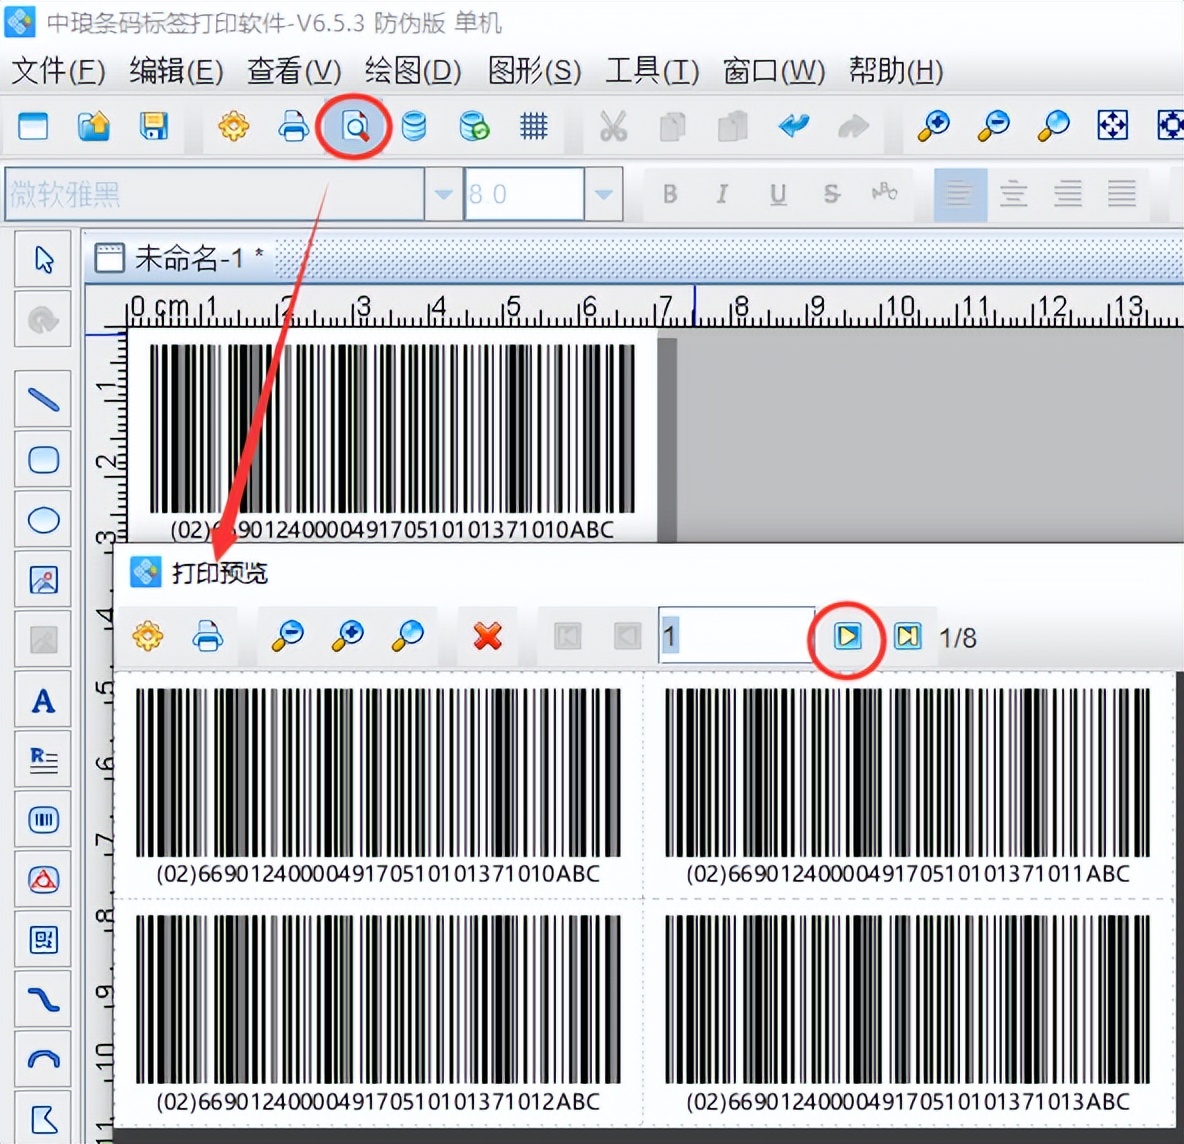Open a file with the folder icon

[94, 126]
